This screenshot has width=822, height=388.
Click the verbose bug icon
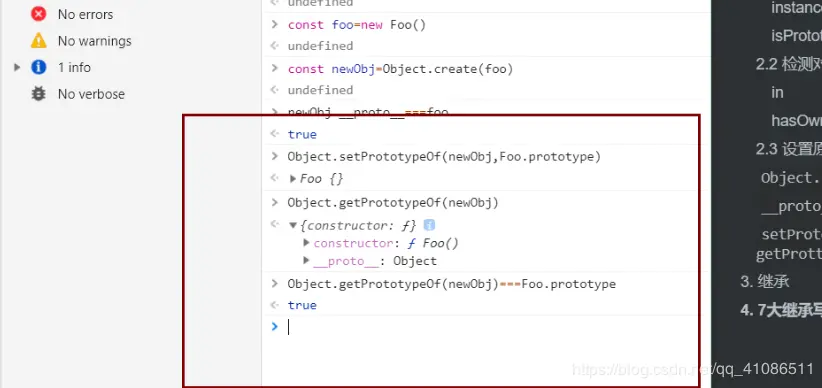tap(38, 94)
